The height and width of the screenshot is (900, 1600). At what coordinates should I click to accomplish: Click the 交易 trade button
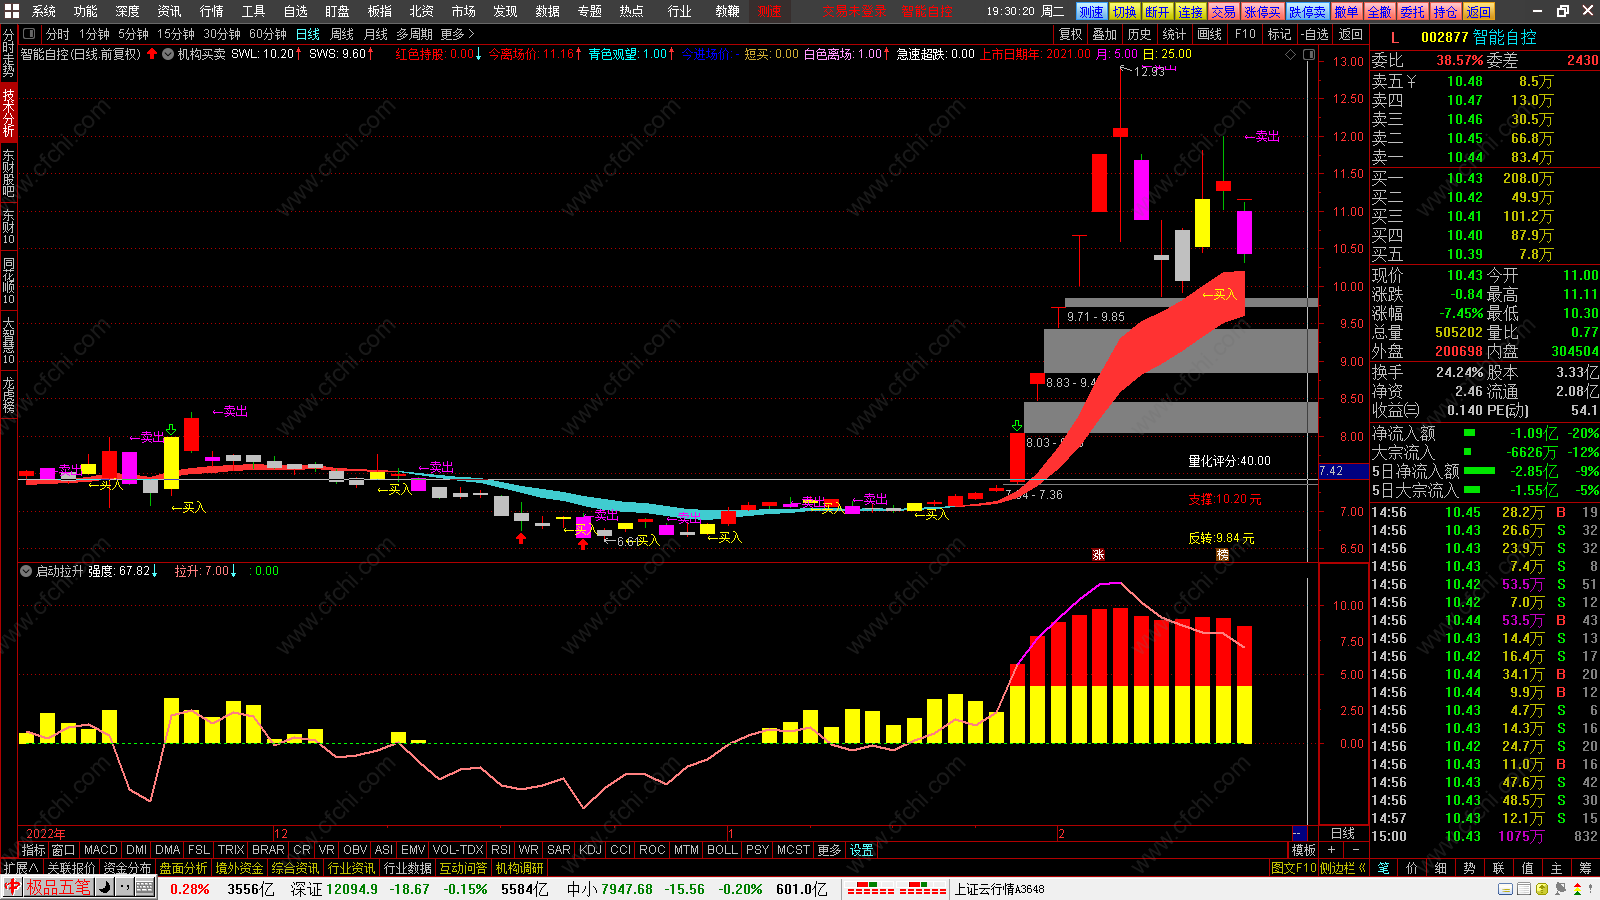pos(1223,12)
